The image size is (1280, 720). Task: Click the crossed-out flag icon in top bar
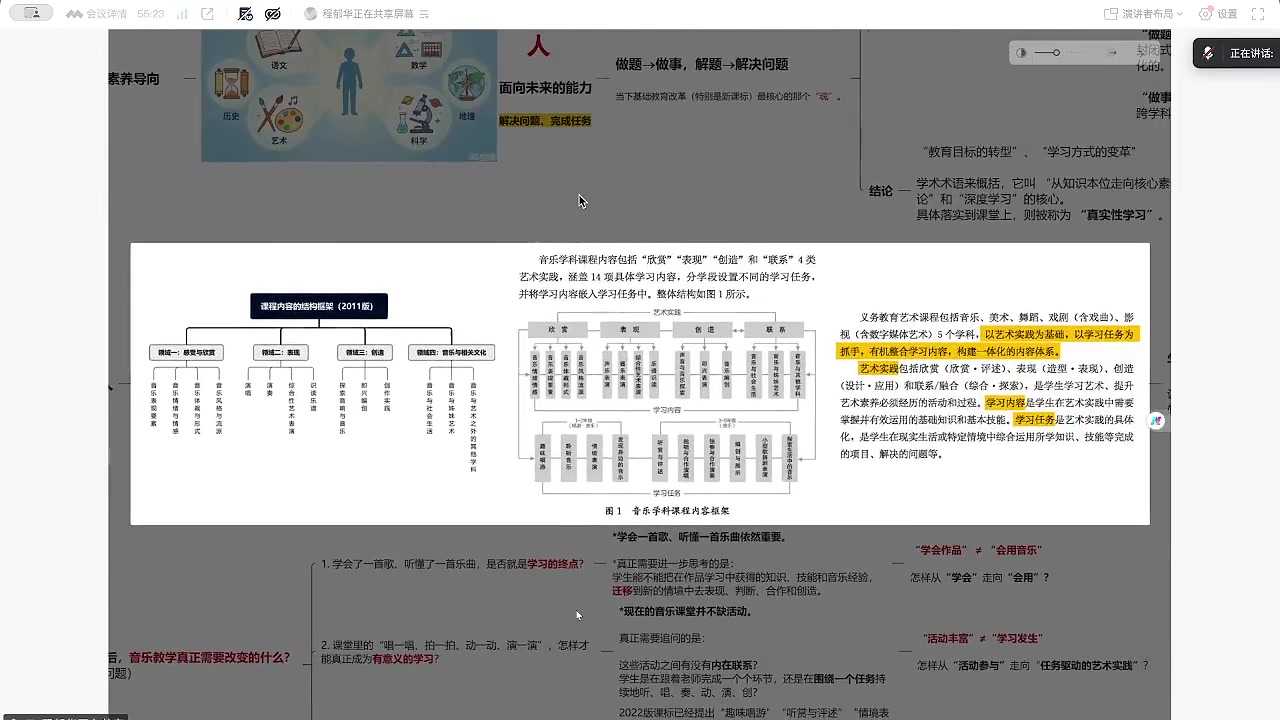tap(246, 14)
